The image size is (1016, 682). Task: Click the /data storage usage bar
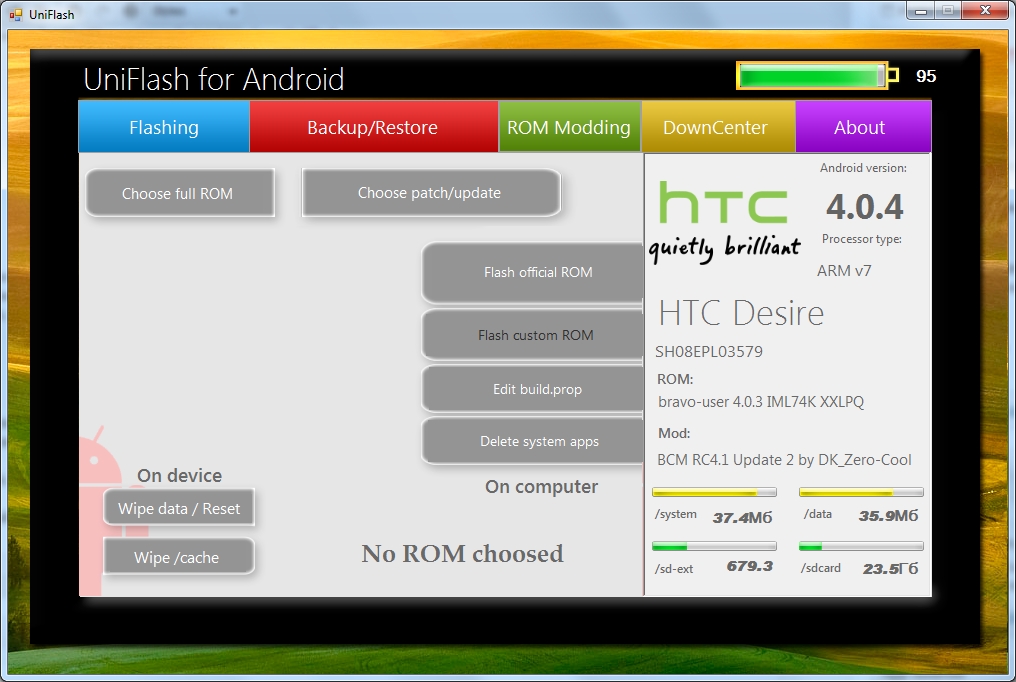[861, 492]
